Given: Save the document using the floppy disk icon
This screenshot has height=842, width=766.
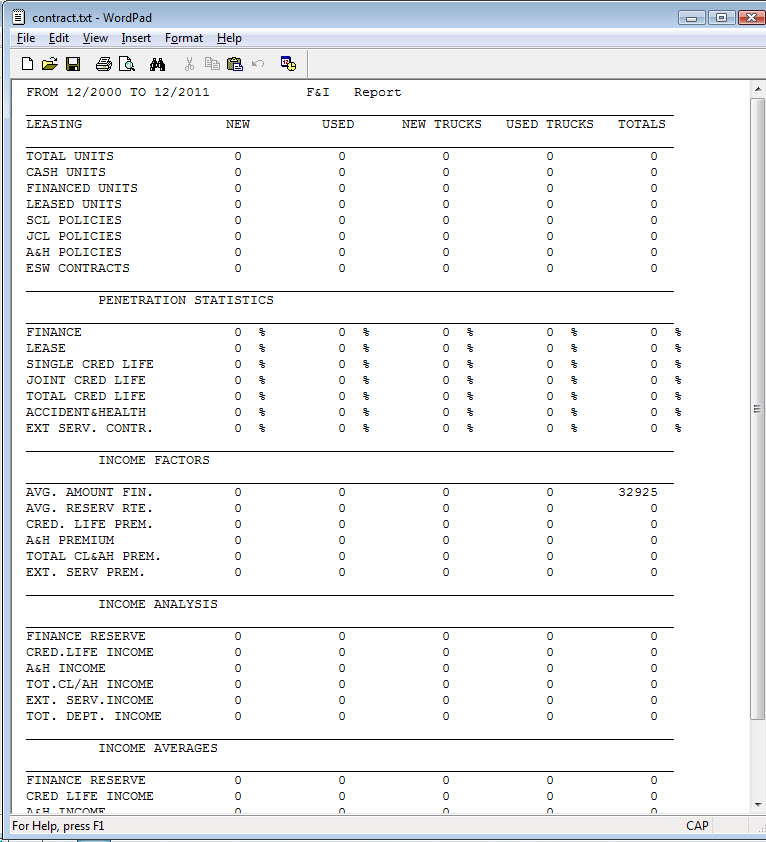Looking at the screenshot, I should 72,64.
